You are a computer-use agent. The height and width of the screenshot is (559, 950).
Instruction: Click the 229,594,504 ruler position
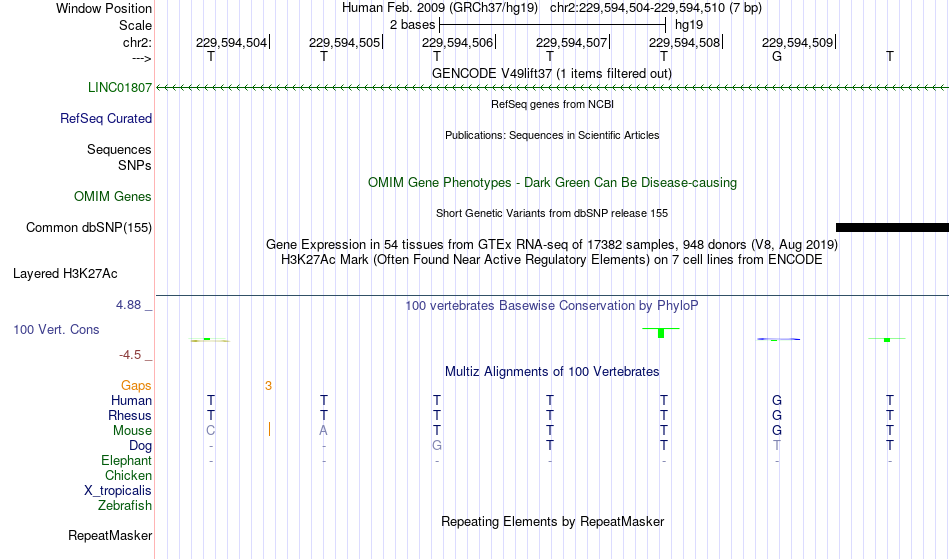pyautogui.click(x=231, y=42)
